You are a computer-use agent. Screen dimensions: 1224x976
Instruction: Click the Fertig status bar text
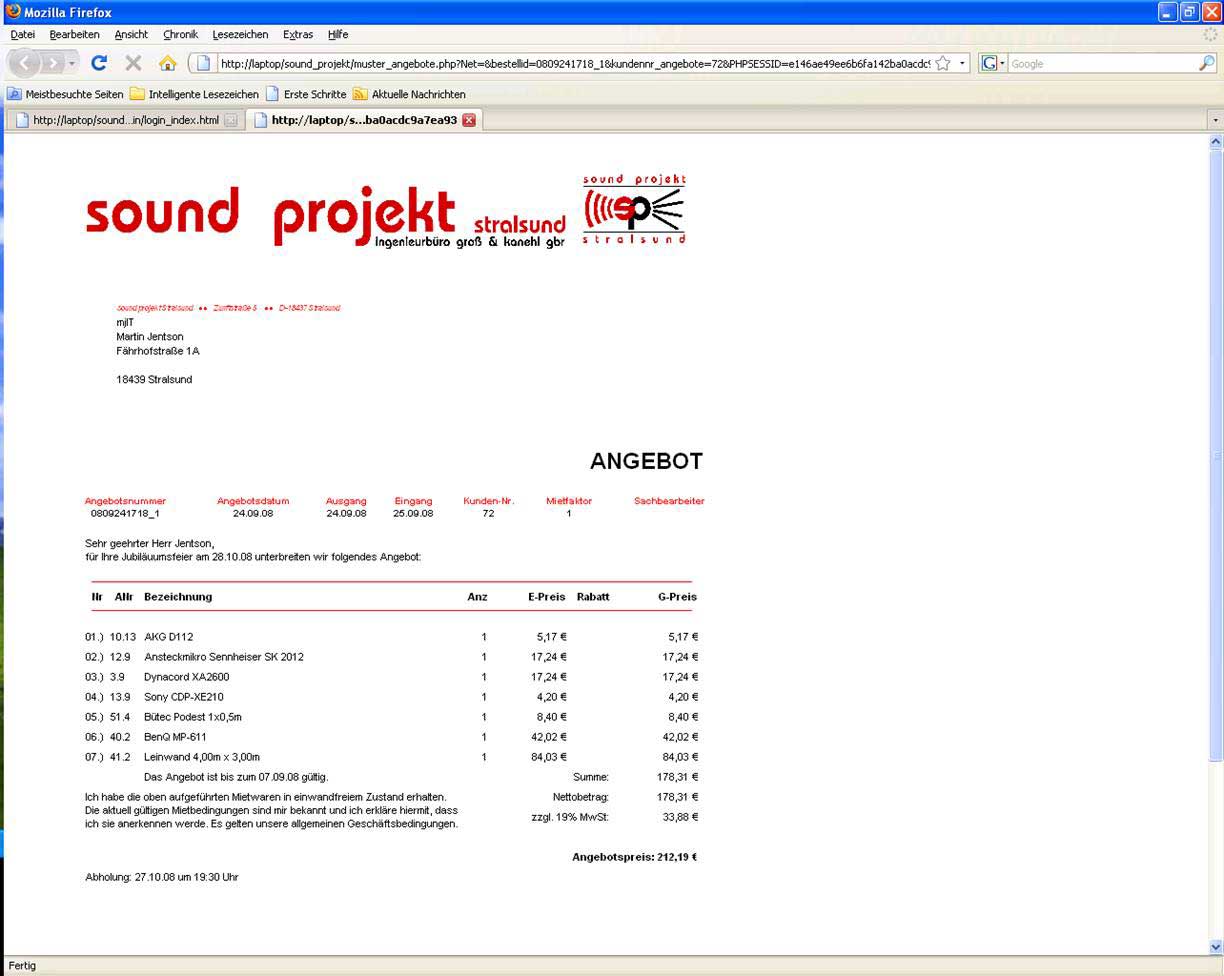pyautogui.click(x=22, y=966)
